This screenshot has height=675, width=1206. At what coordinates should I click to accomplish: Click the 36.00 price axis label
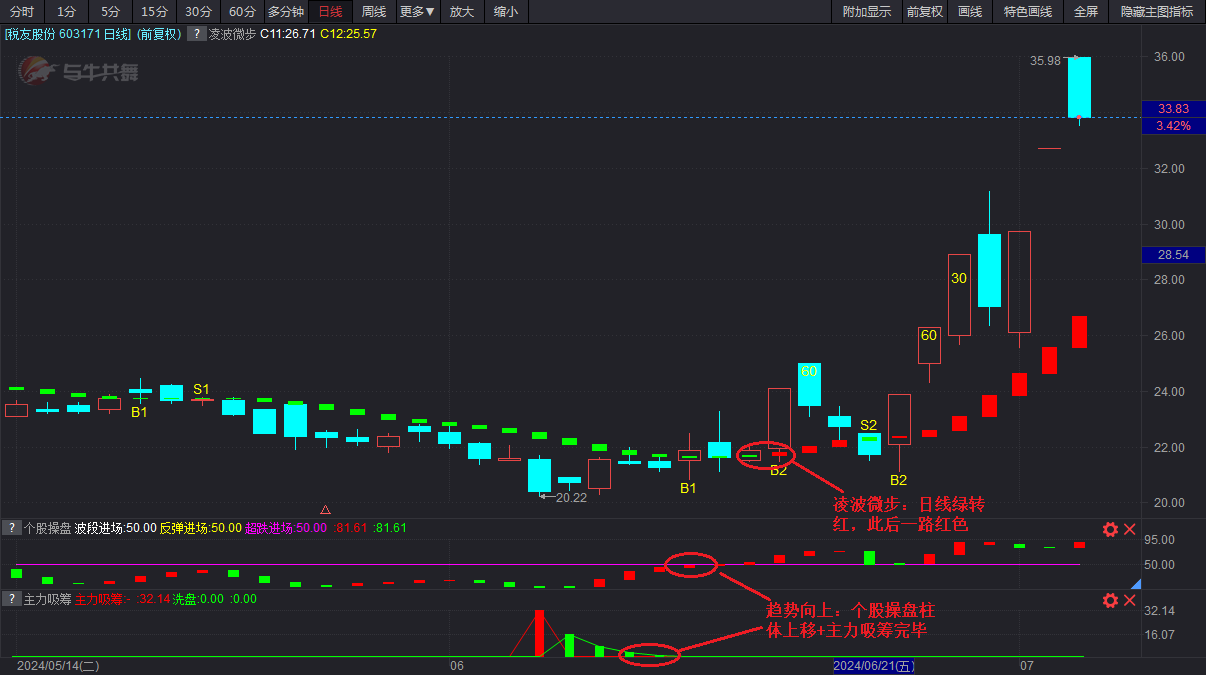click(1170, 57)
